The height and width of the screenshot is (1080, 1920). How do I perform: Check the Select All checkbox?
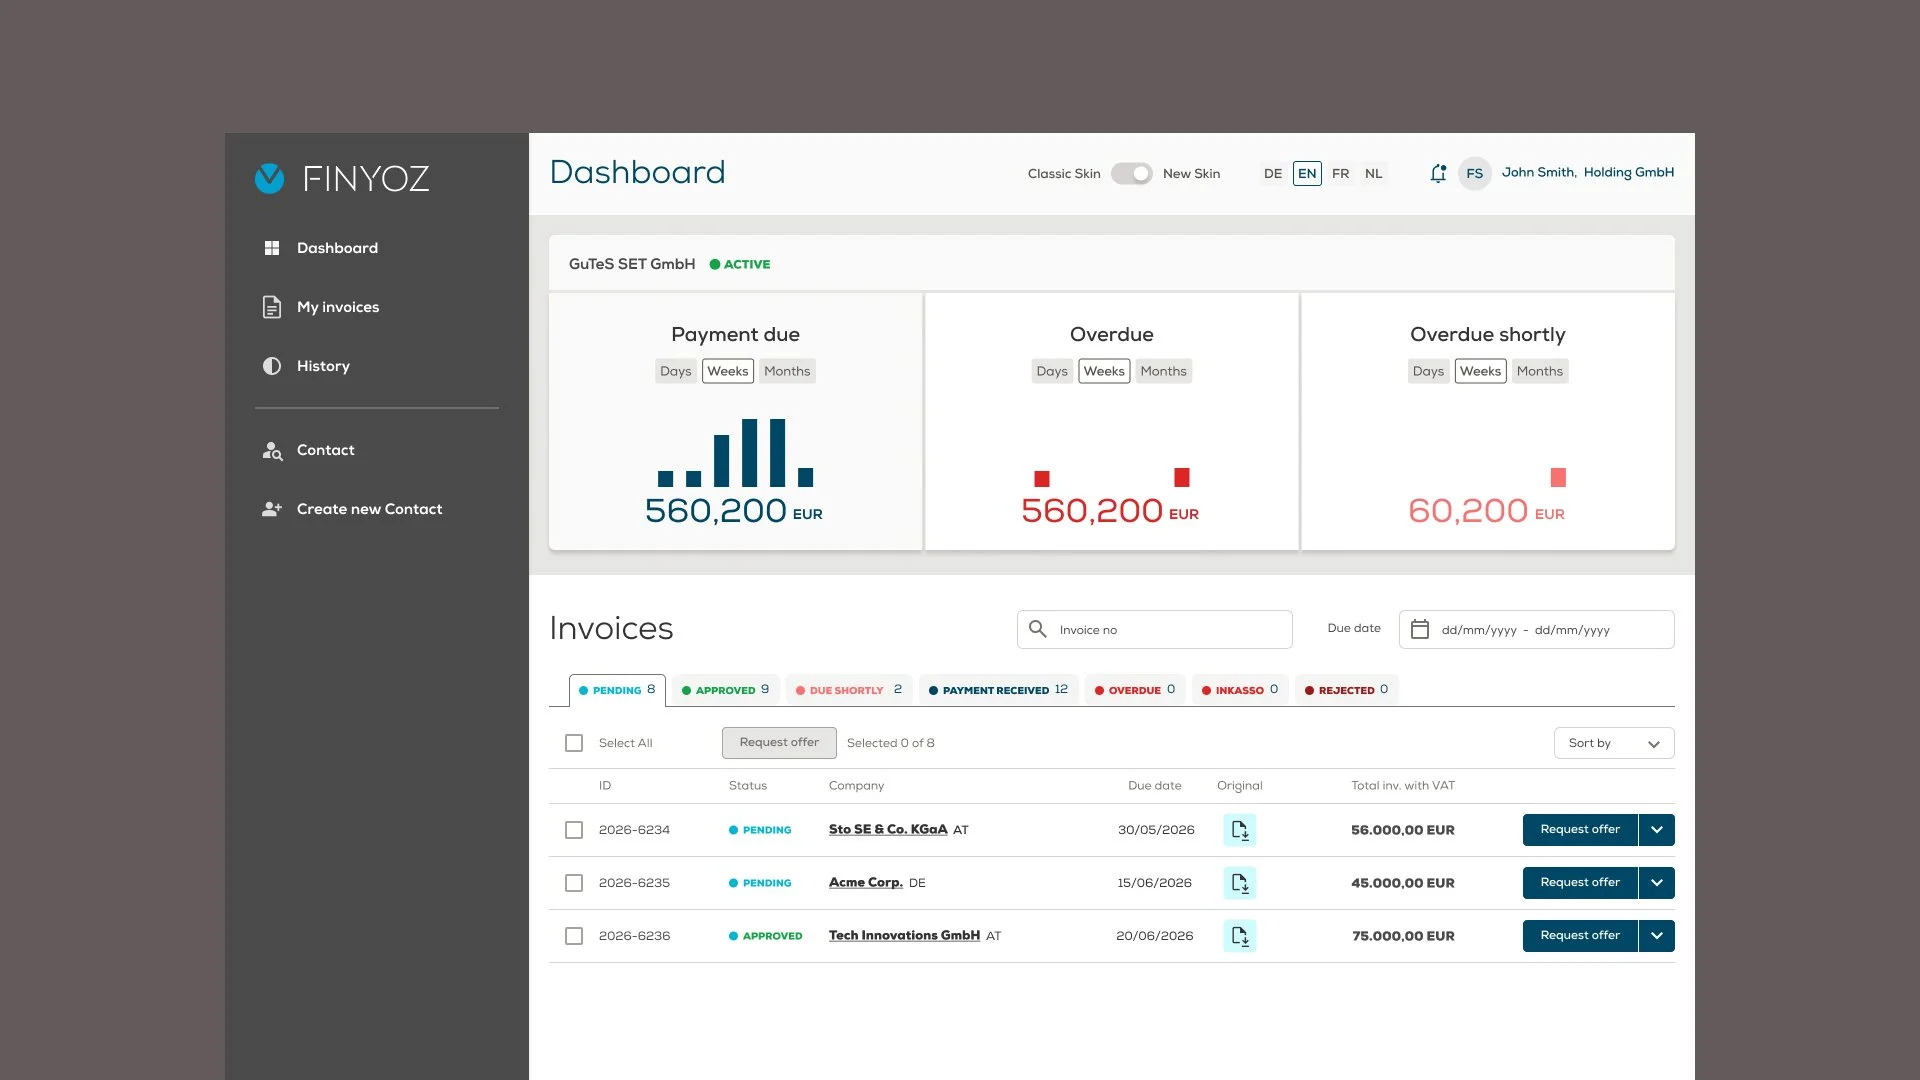[574, 743]
